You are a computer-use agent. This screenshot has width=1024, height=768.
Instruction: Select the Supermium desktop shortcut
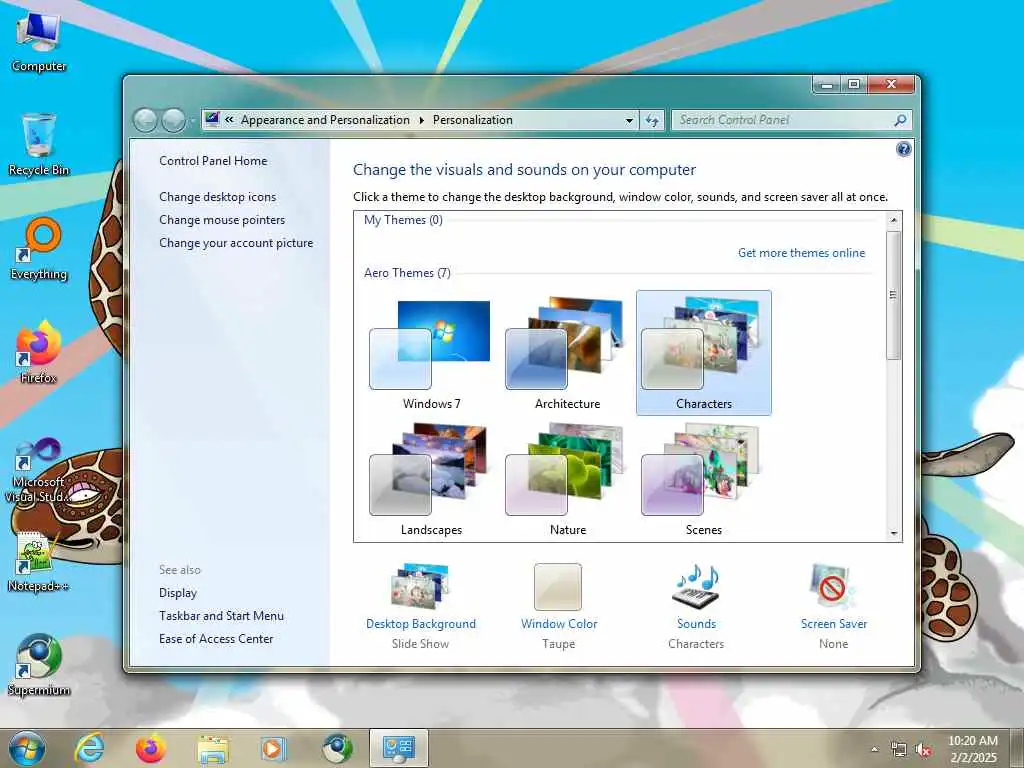39,665
